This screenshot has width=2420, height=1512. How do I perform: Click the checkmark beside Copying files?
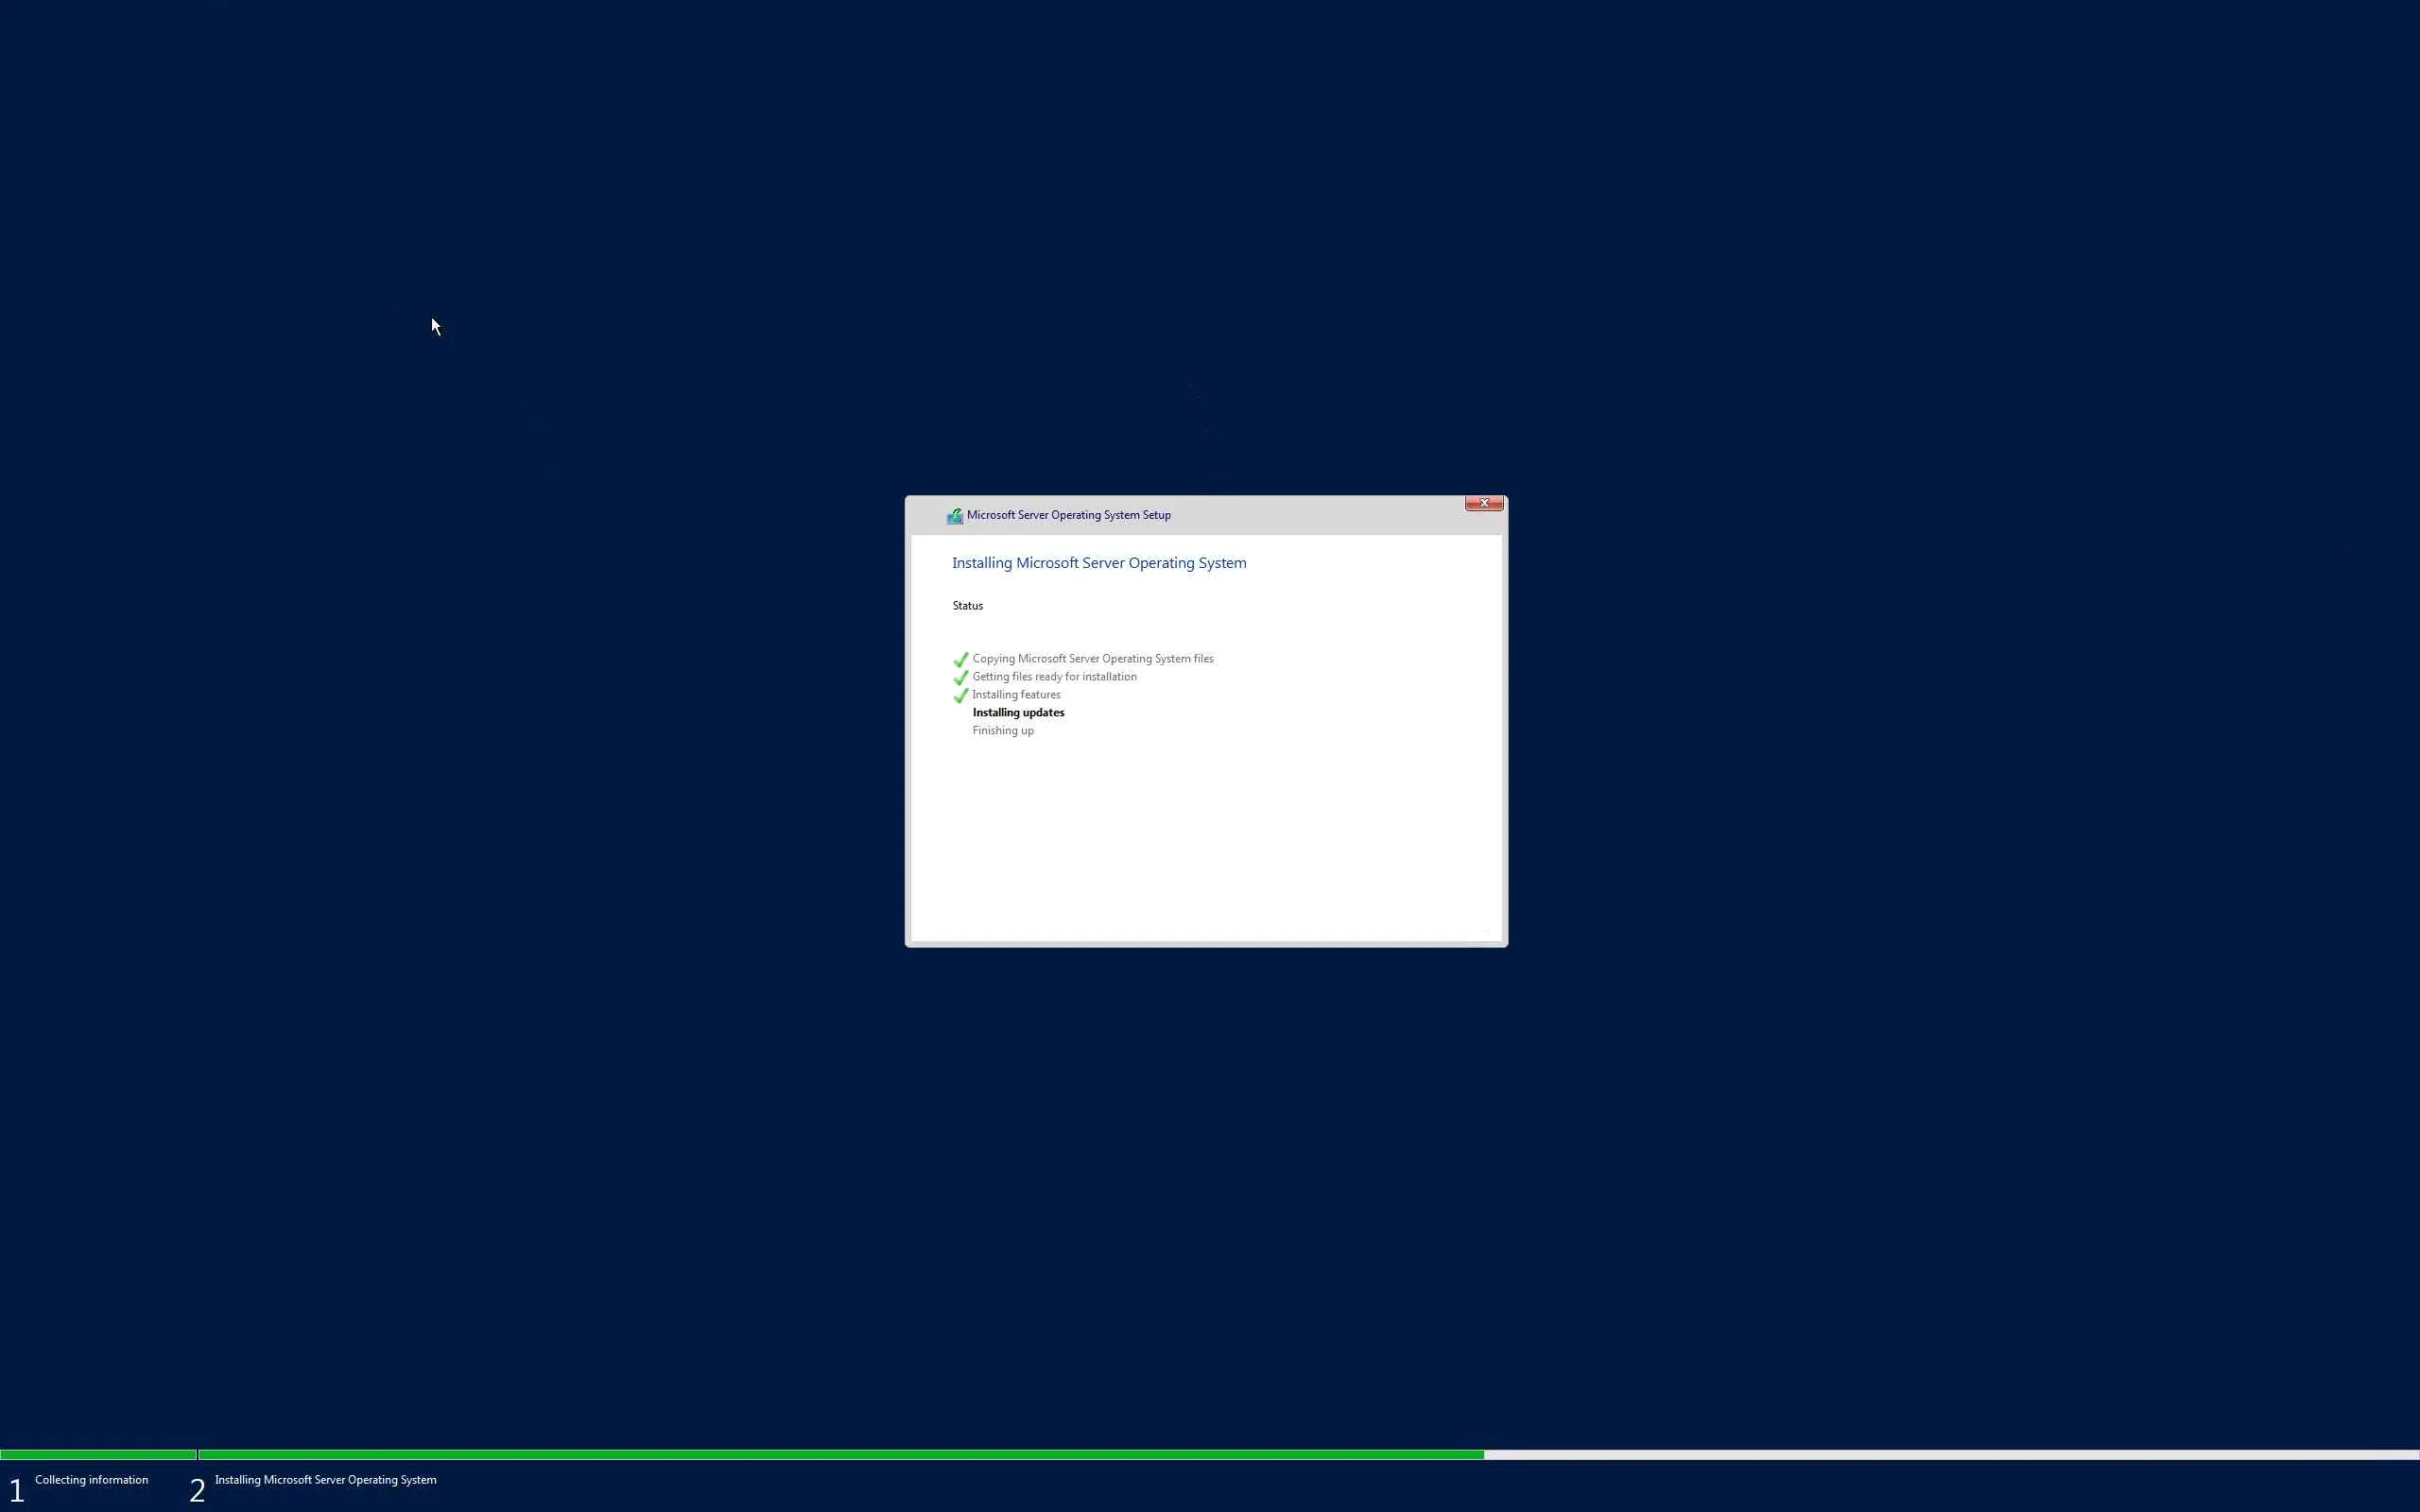960,660
